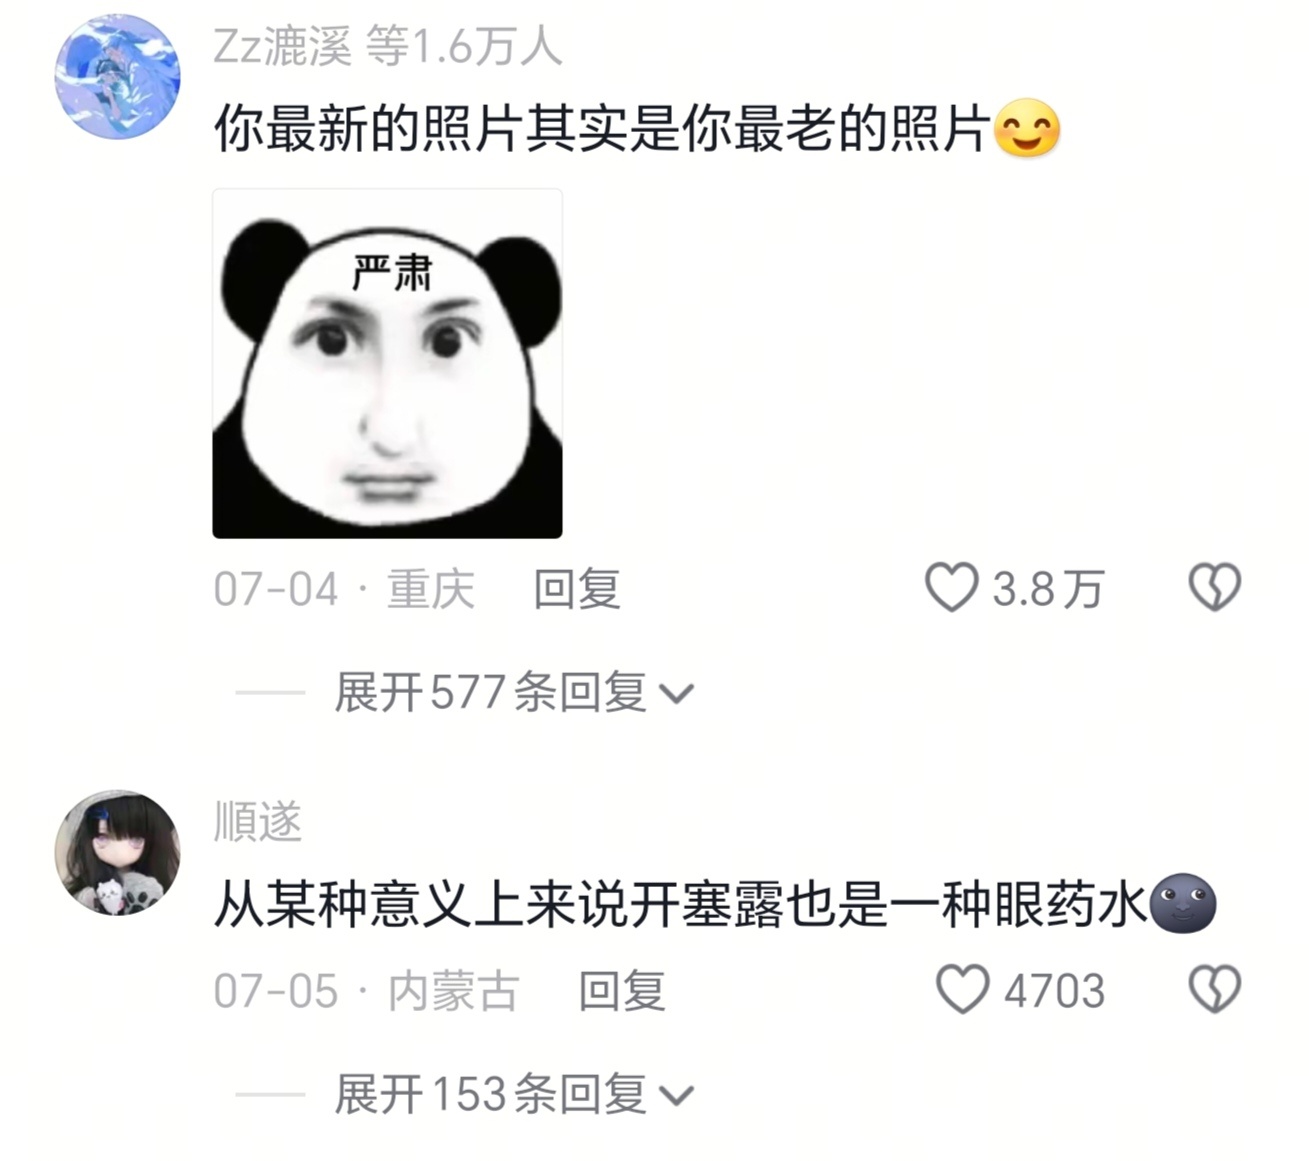
Task: Tap the smiling emoji in first comment
Action: tap(1027, 129)
